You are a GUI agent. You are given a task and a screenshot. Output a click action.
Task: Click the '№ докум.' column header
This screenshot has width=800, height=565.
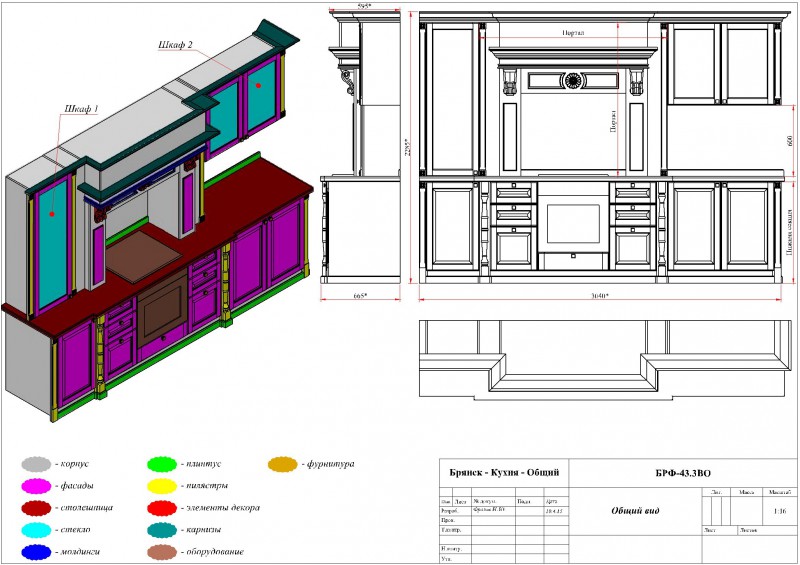(x=484, y=502)
